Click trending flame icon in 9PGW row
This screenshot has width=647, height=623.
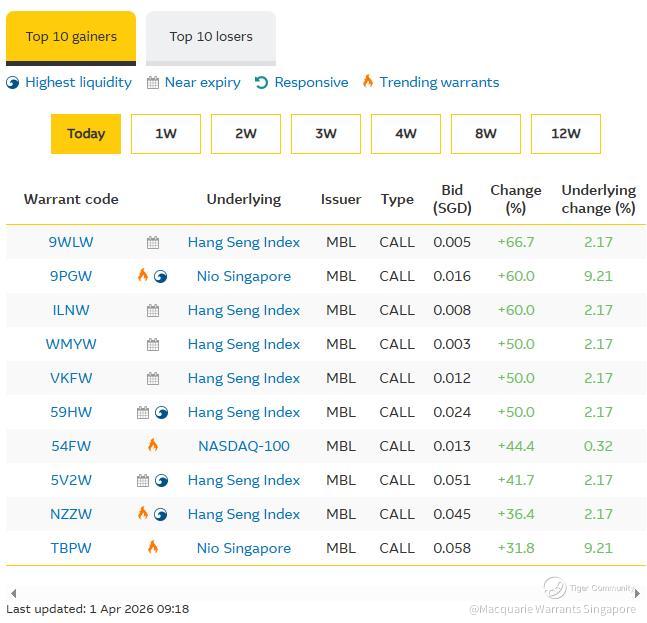point(143,275)
